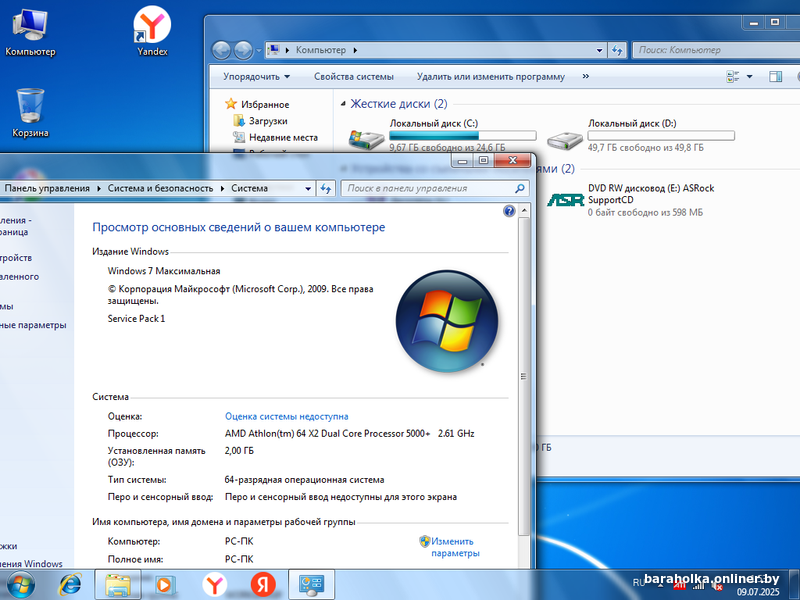Click the date 09.07.2025 in system tray
800x600 pixels.
tap(758, 592)
